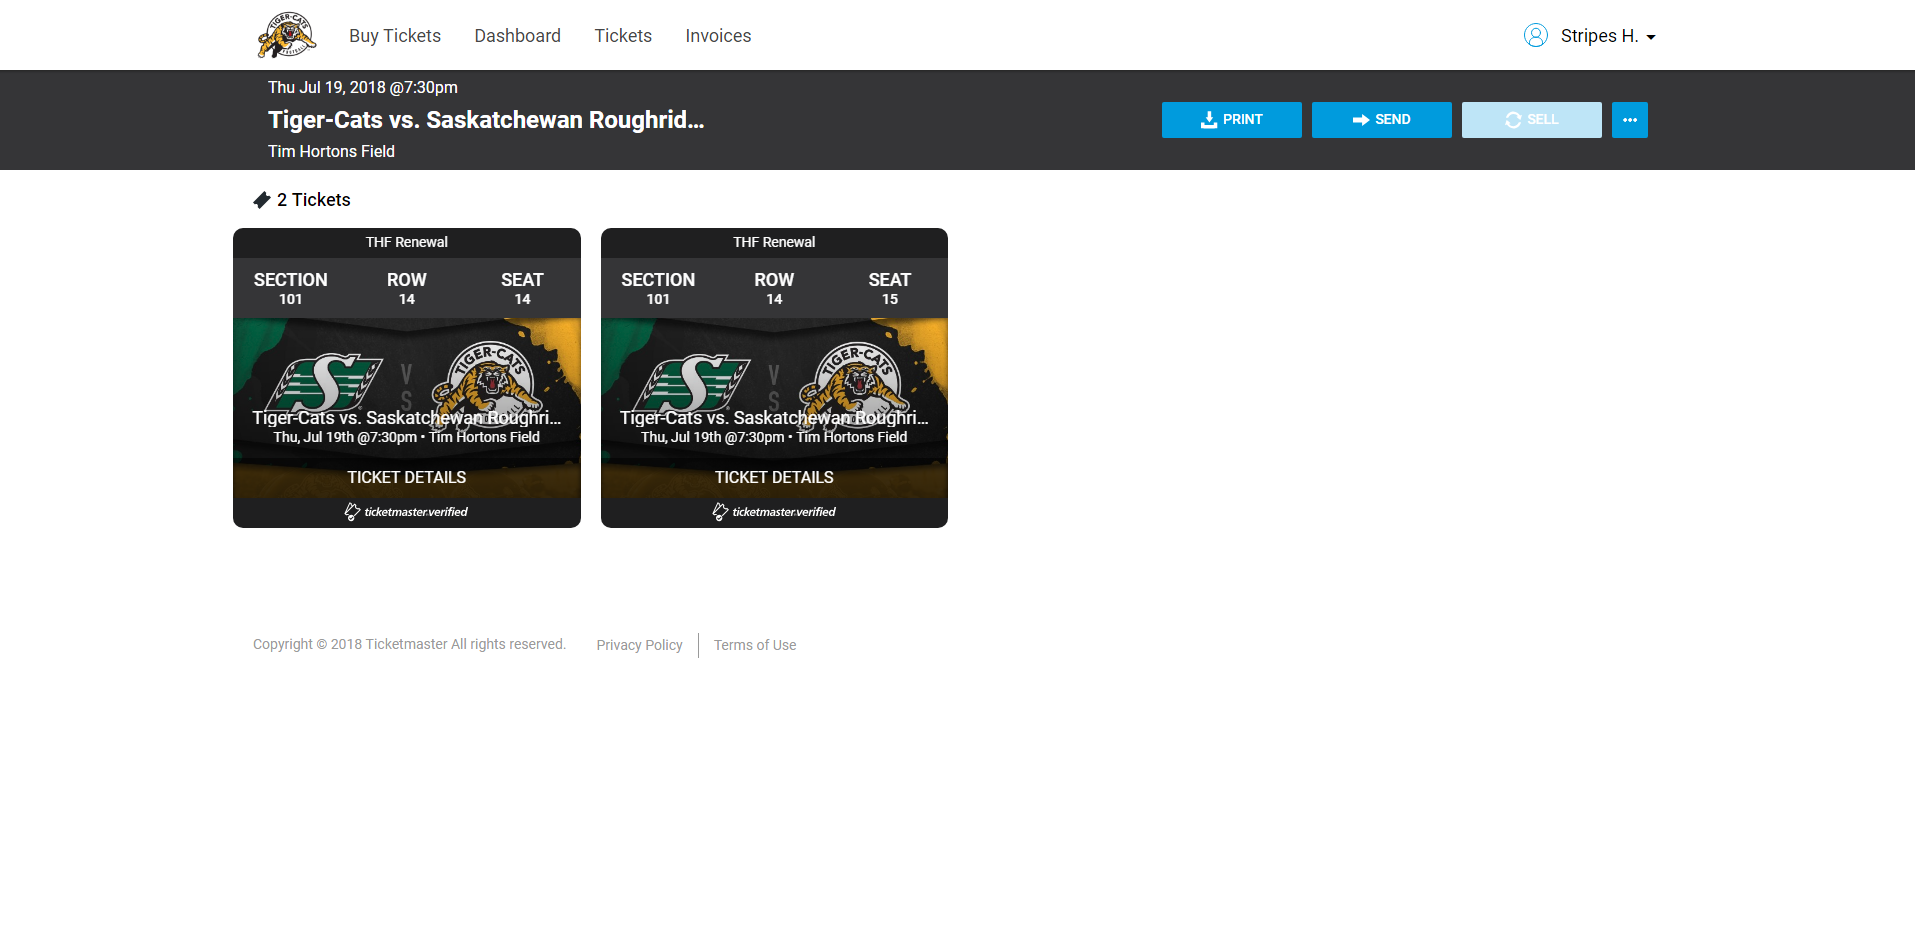Screen dimensions: 1915x943
Task: Click the PRINT button
Action: pos(1231,120)
